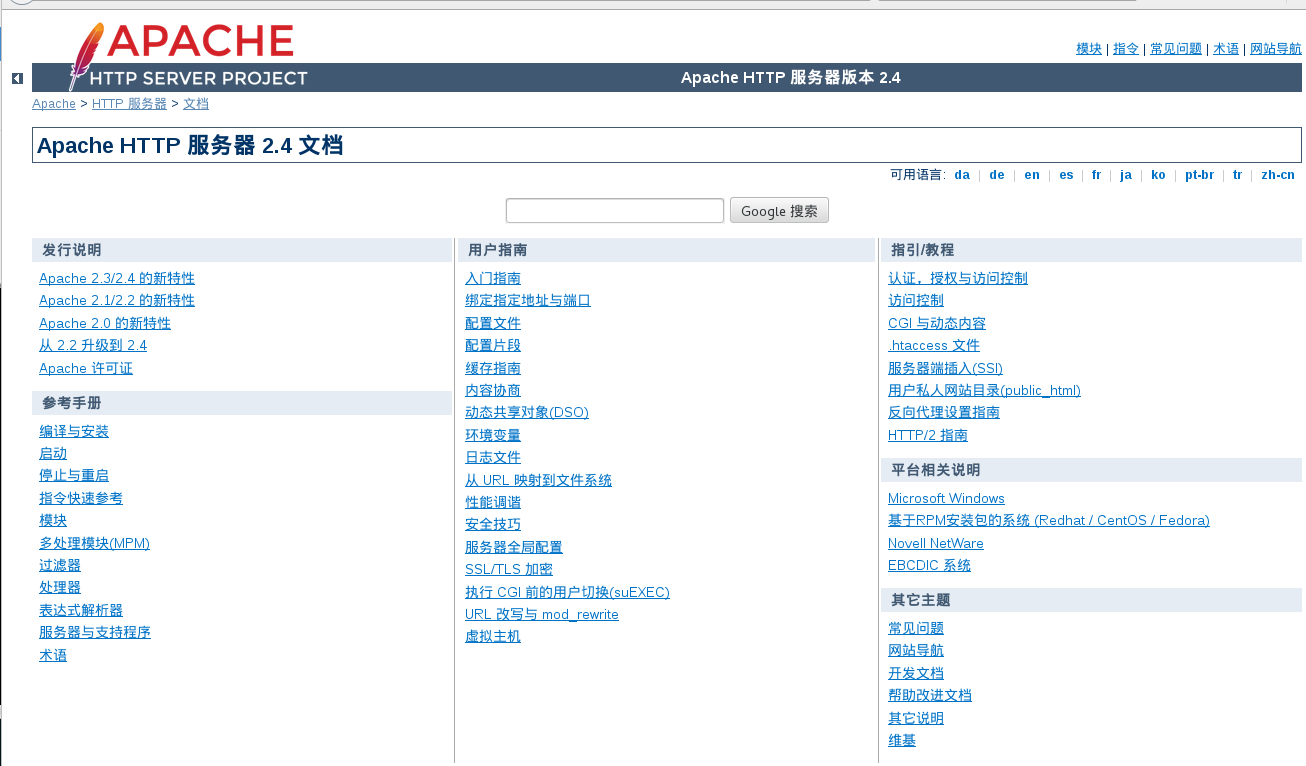Image resolution: width=1306 pixels, height=766 pixels.
Task: Open 认证，授权与访问控制 link
Action: pos(958,278)
